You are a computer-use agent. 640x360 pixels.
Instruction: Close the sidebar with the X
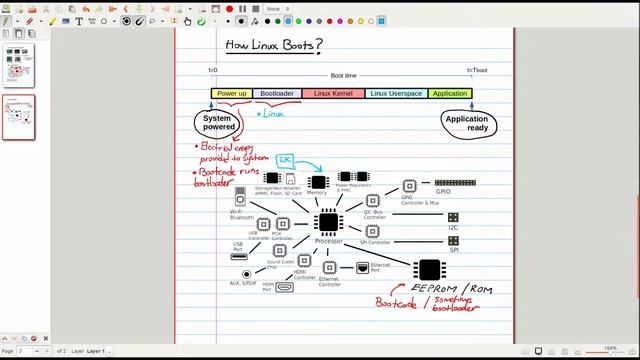(46, 338)
